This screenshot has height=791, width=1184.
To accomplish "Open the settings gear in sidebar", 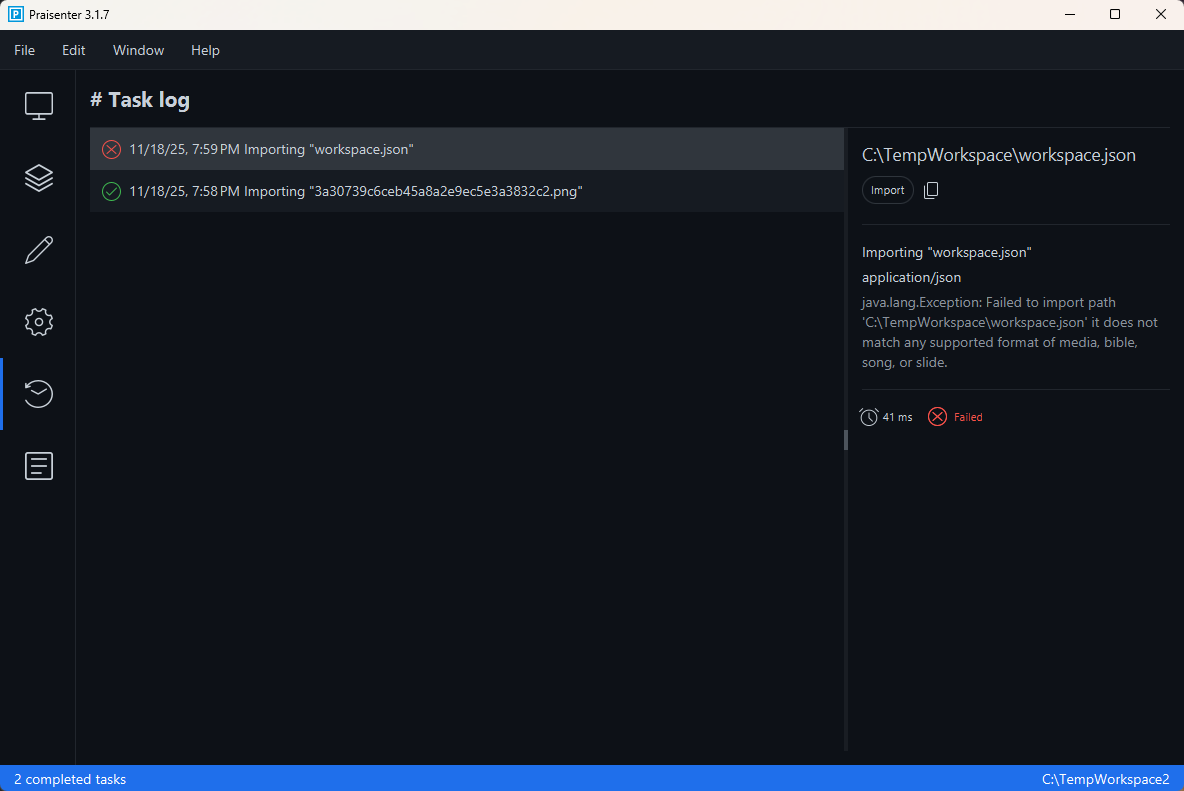I will [x=39, y=322].
